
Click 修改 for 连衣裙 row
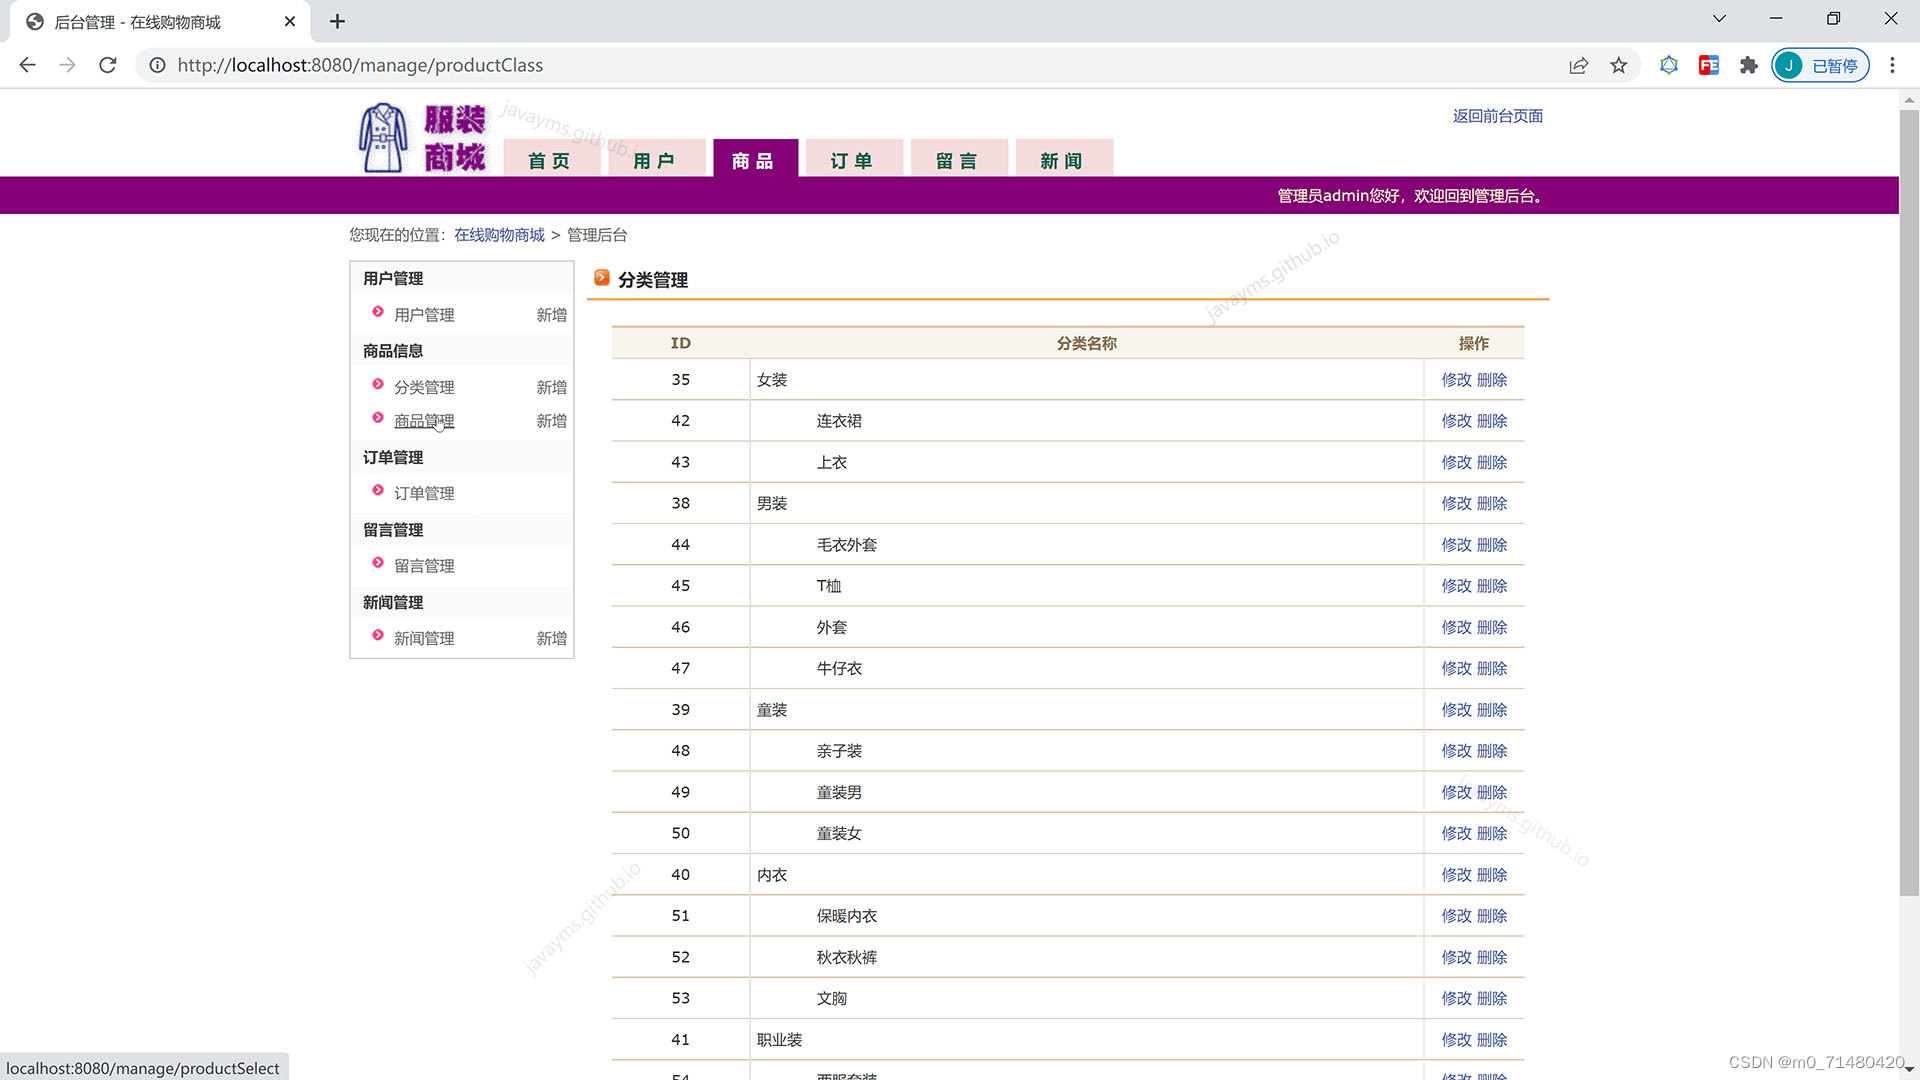coord(1456,421)
